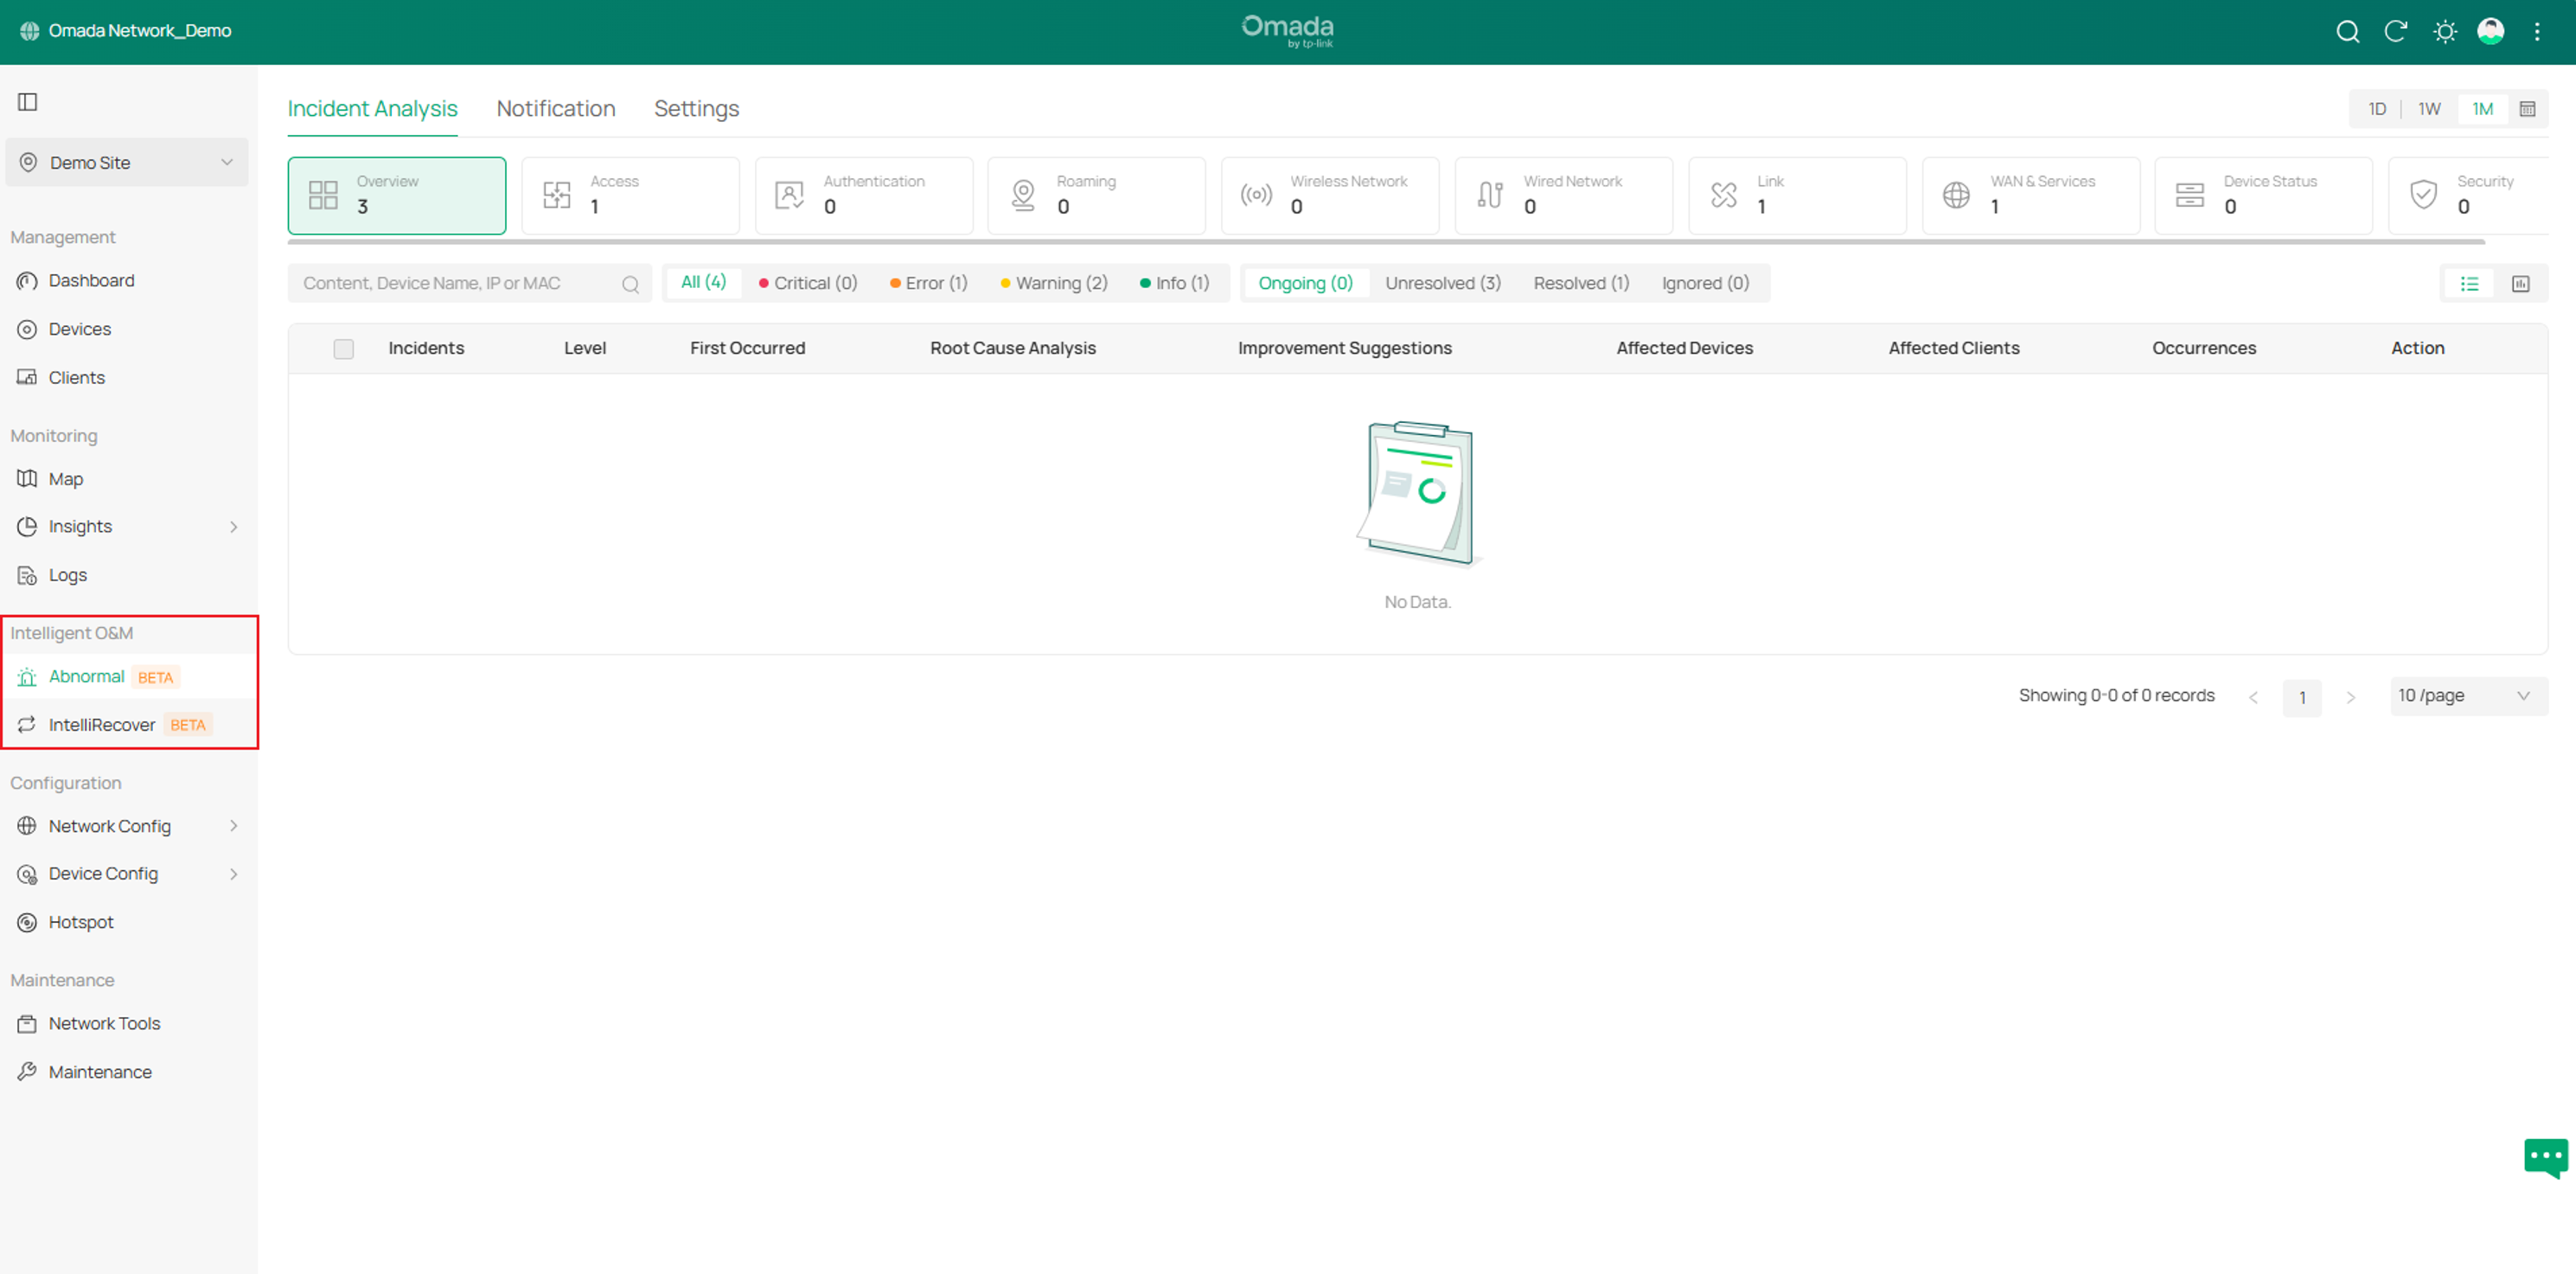Click horizontal scrollbar under incident cards

point(1385,242)
